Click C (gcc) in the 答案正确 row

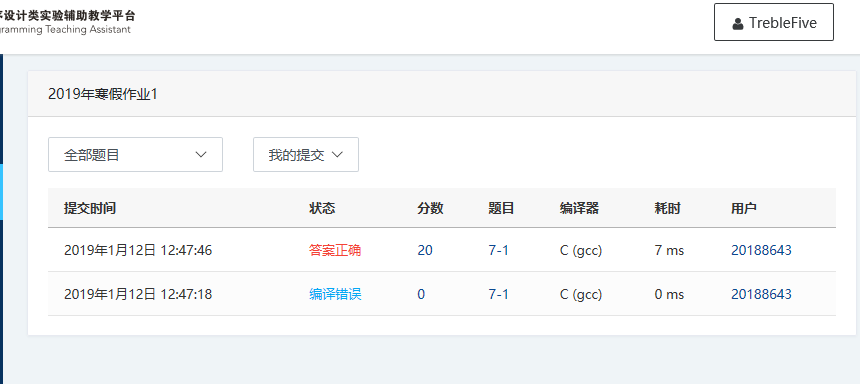pyautogui.click(x=581, y=250)
